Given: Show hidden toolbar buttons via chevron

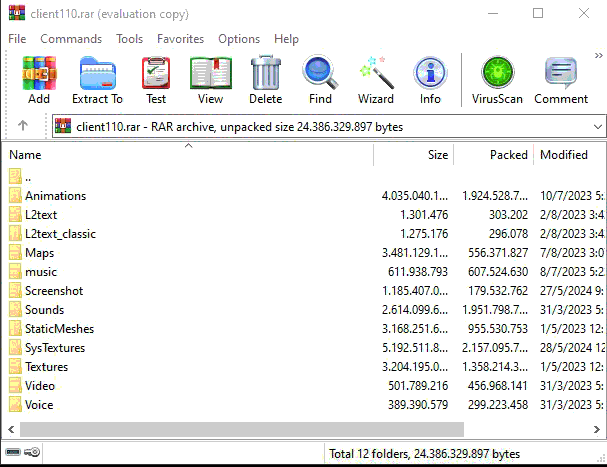Looking at the screenshot, I should [x=598, y=56].
